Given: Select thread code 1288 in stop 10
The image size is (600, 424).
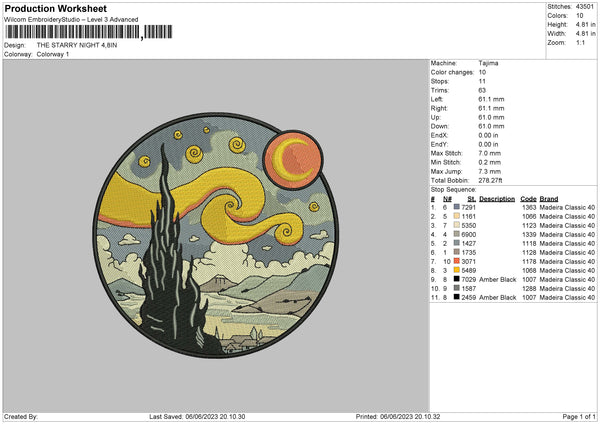Looking at the screenshot, I should point(529,289).
